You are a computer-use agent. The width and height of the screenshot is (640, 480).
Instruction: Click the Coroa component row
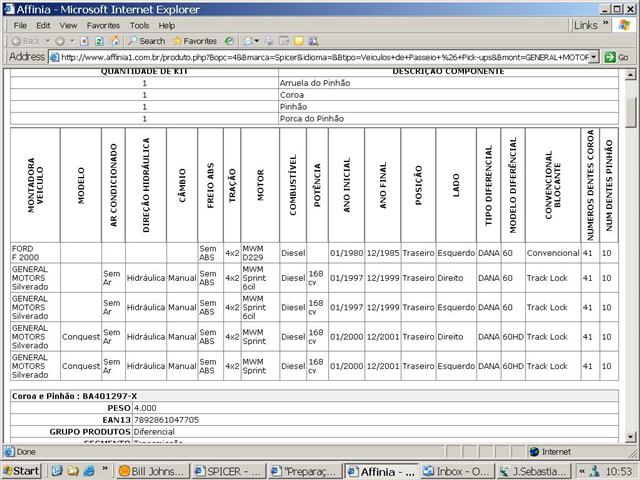[x=314, y=95]
